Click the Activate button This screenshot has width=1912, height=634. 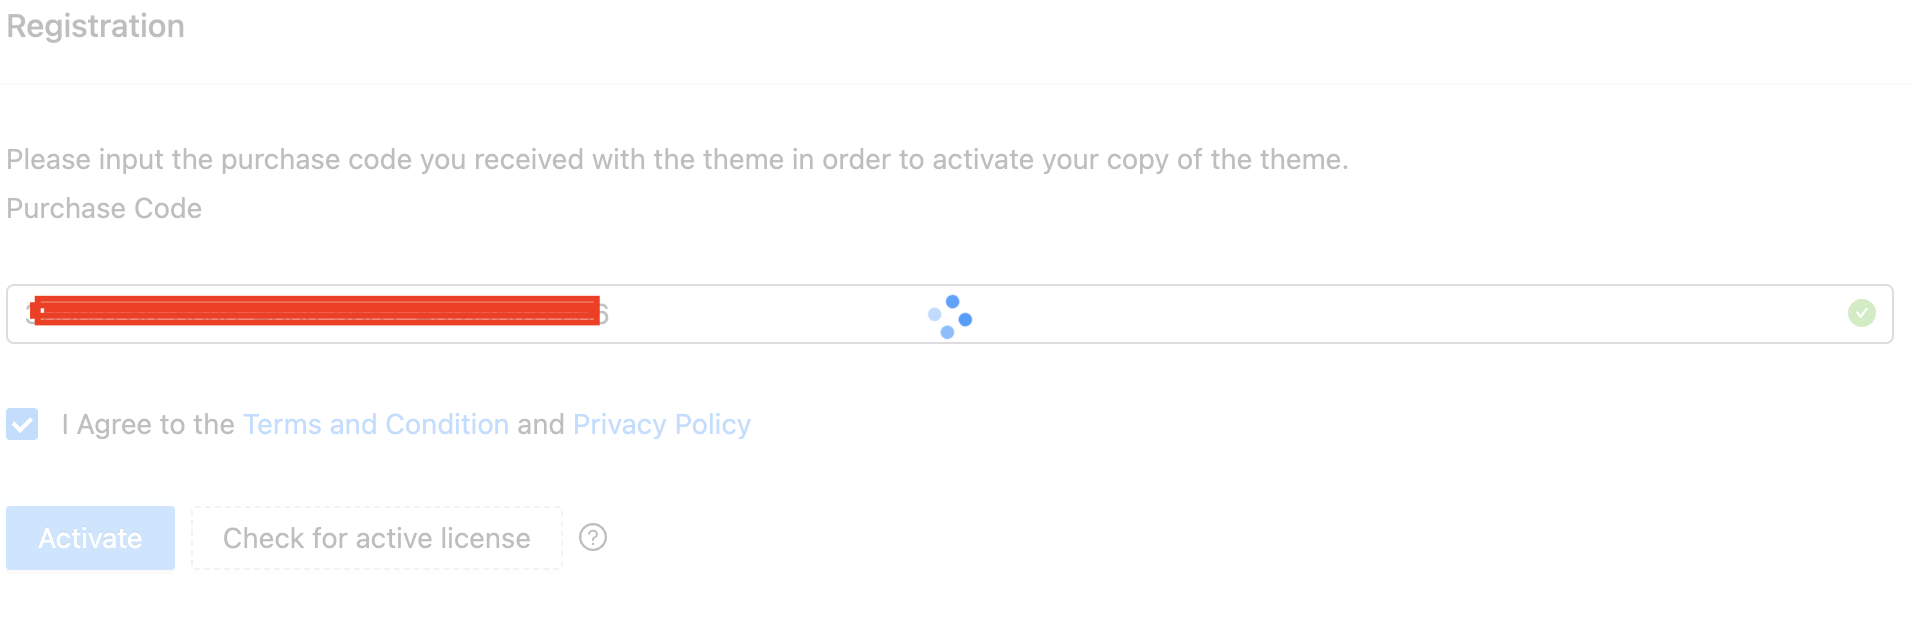(90, 538)
